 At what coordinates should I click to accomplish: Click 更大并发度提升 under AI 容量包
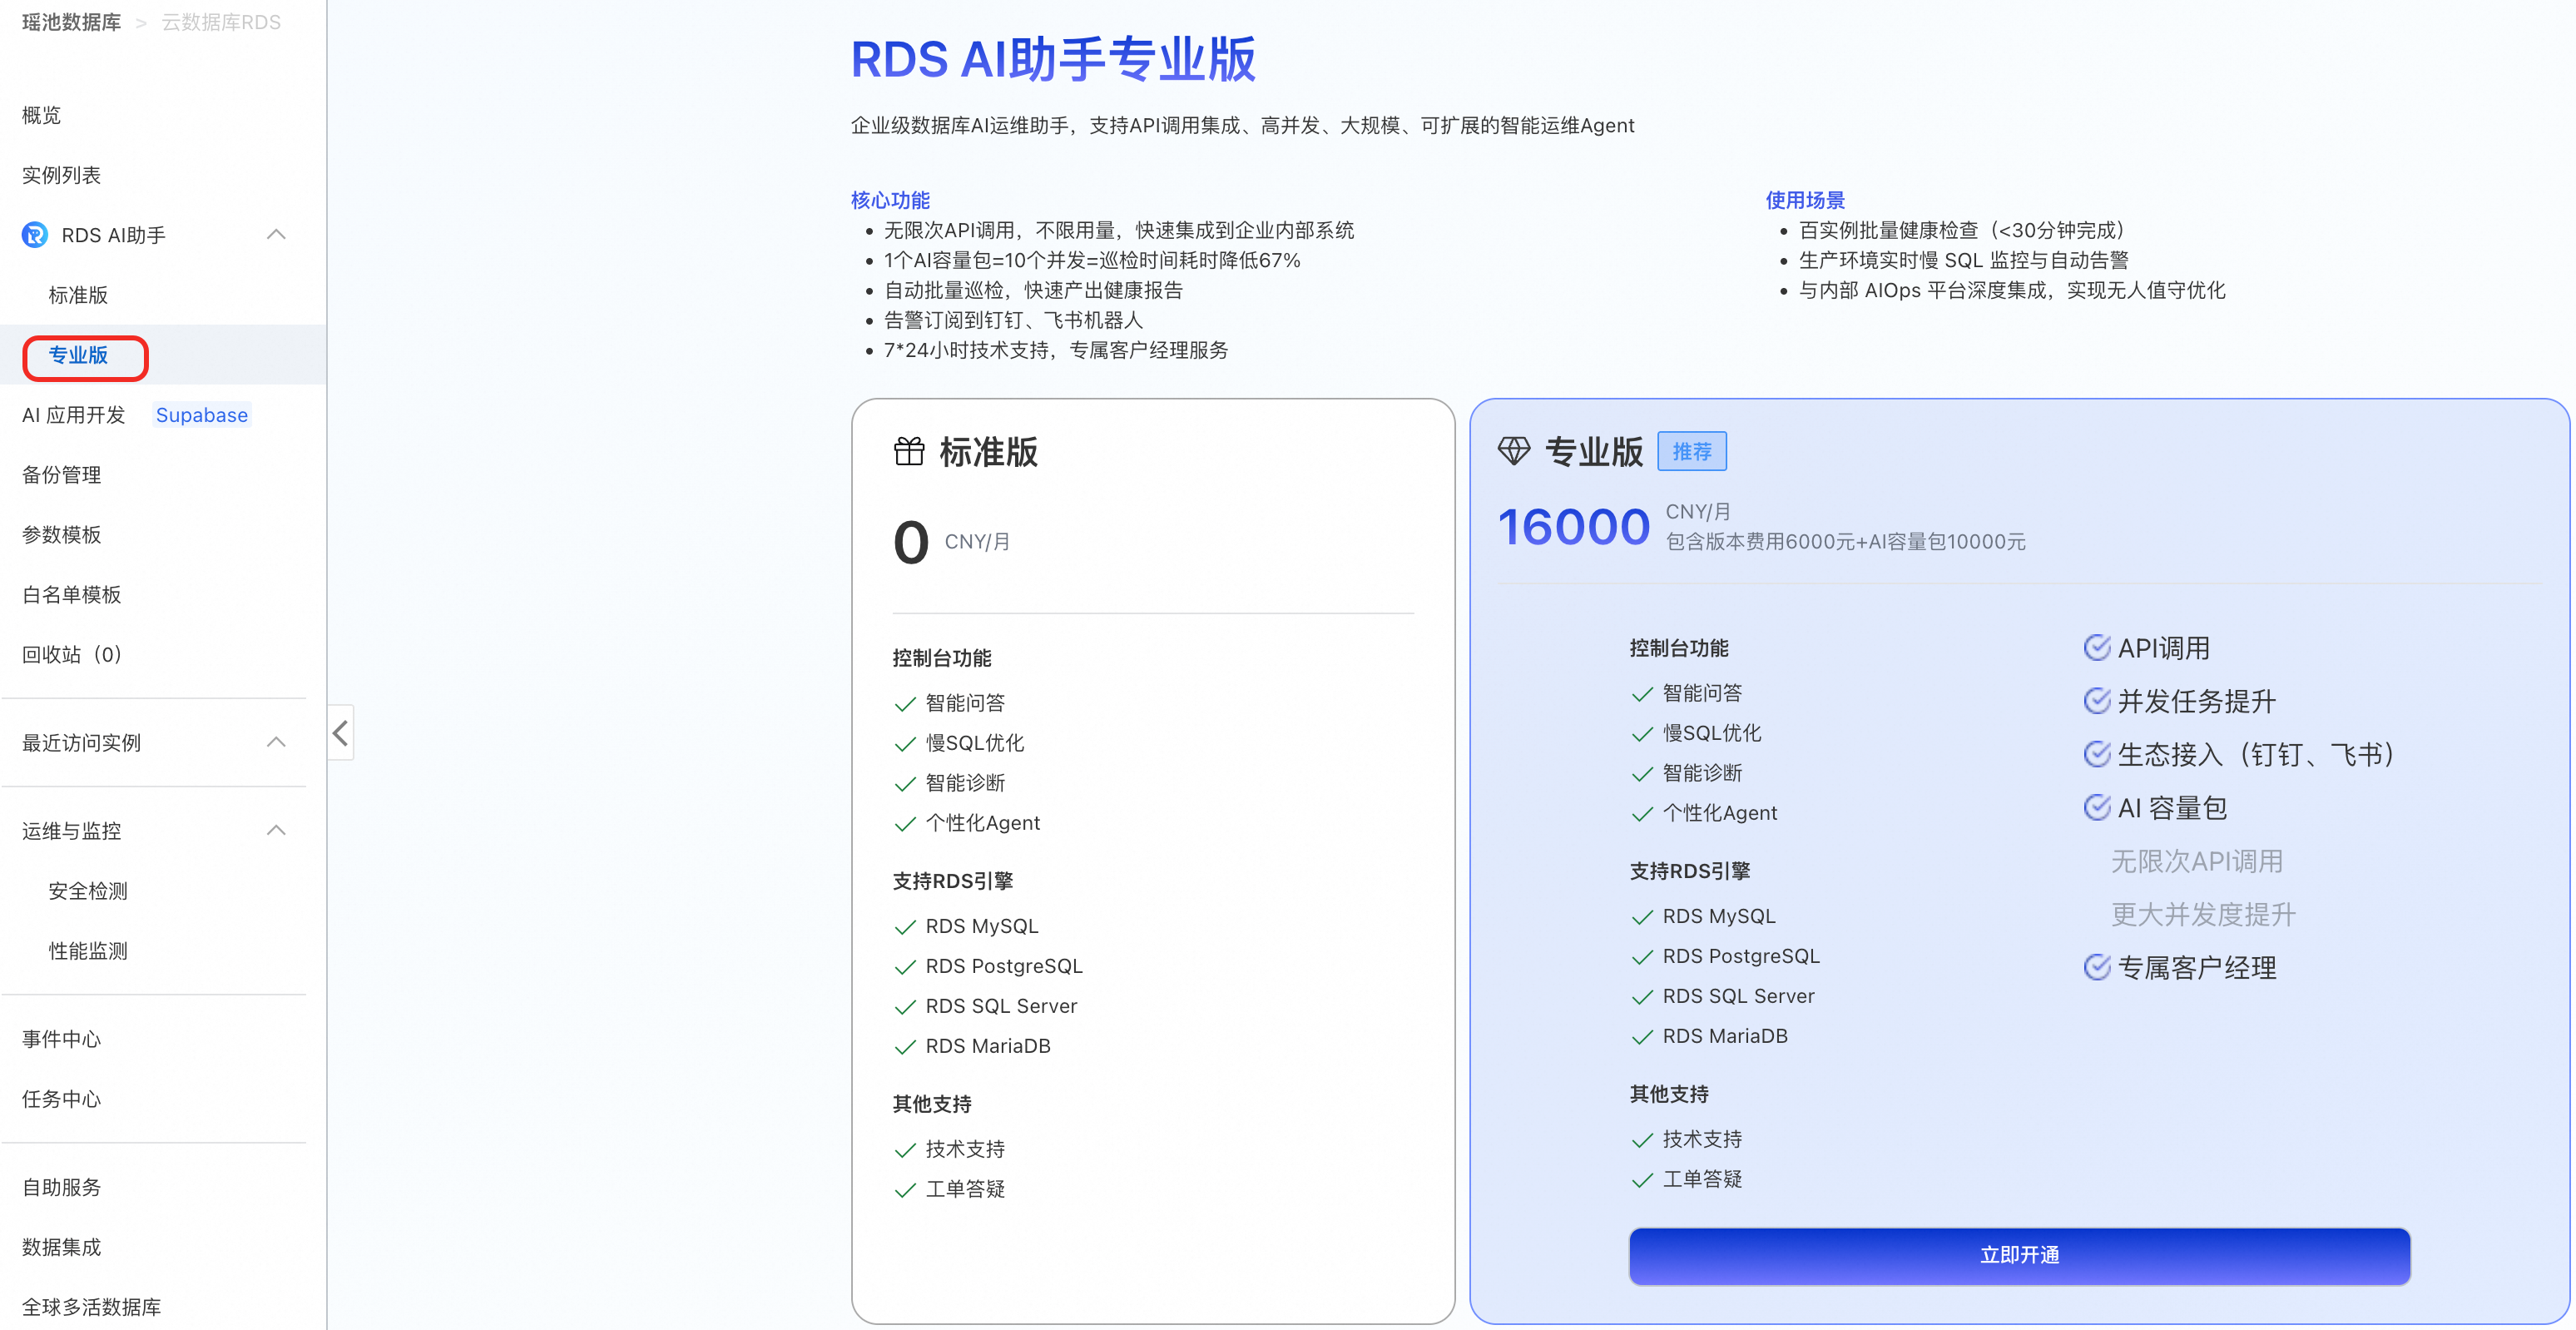[2203, 914]
